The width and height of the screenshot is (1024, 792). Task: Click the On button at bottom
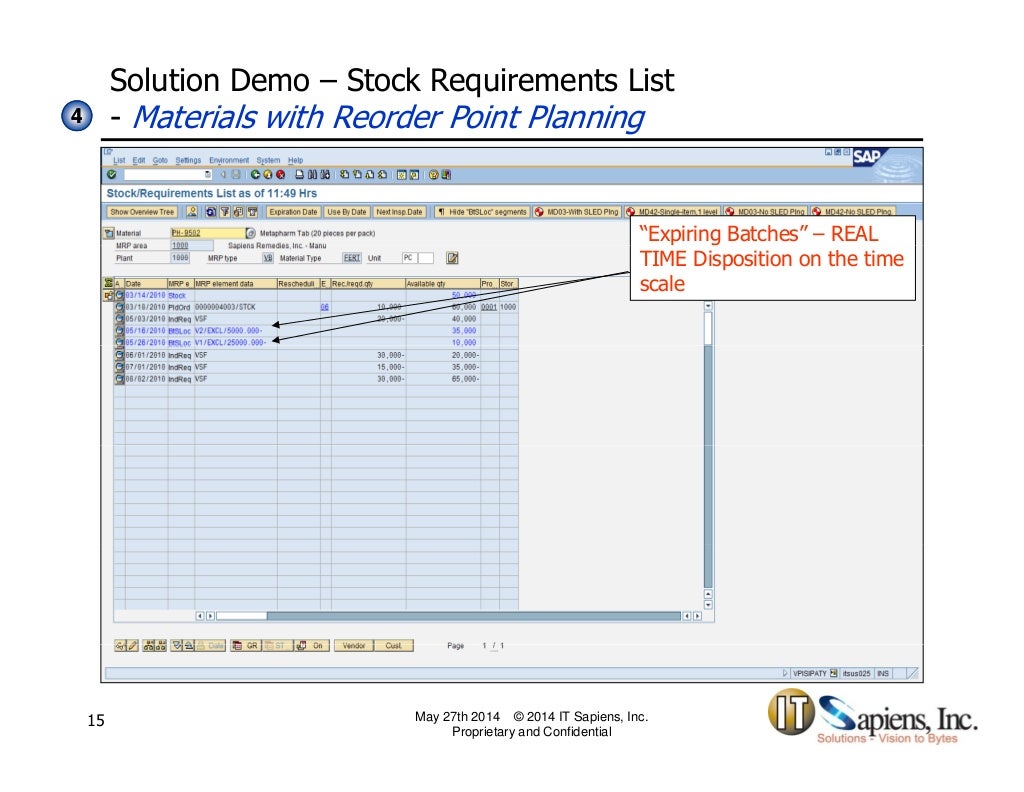pyautogui.click(x=312, y=646)
